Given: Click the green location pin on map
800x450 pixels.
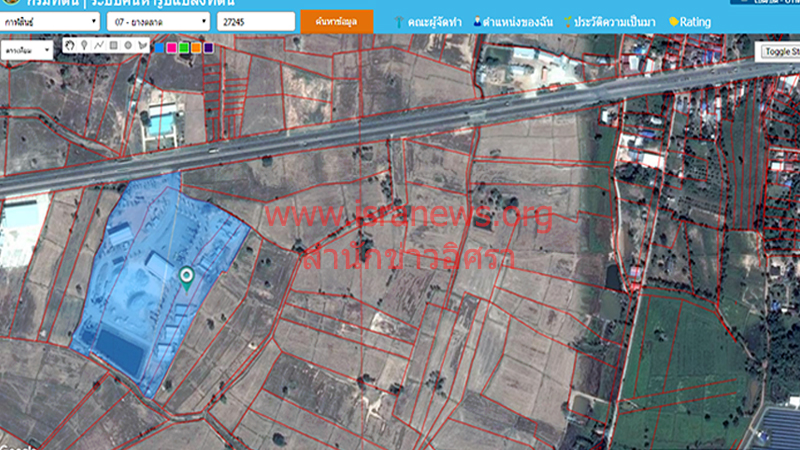Looking at the screenshot, I should tap(186, 277).
